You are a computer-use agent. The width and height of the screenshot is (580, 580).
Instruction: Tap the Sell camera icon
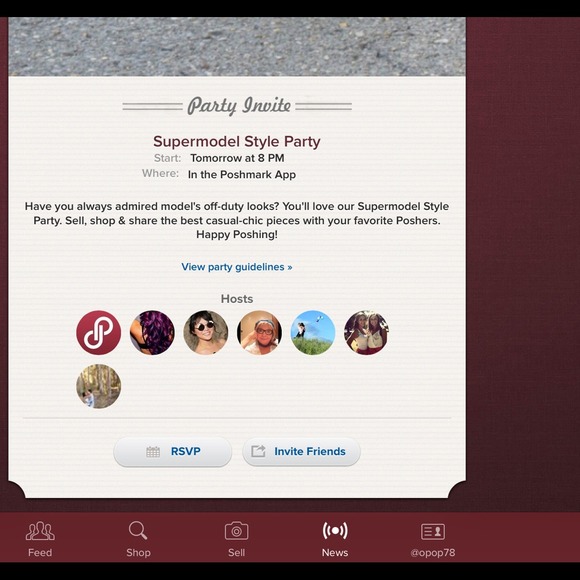pos(236,531)
